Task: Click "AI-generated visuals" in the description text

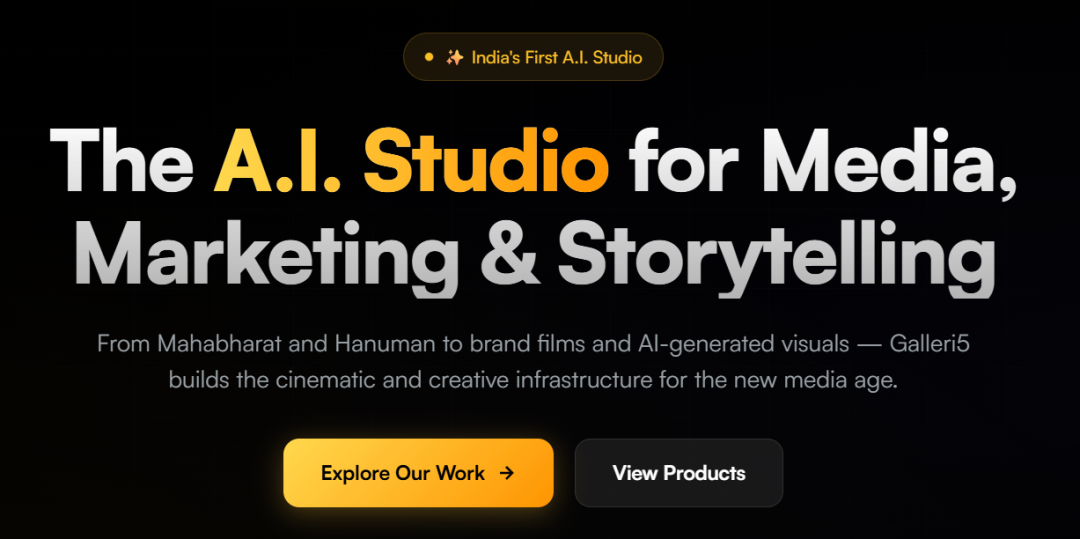Action: click(740, 344)
